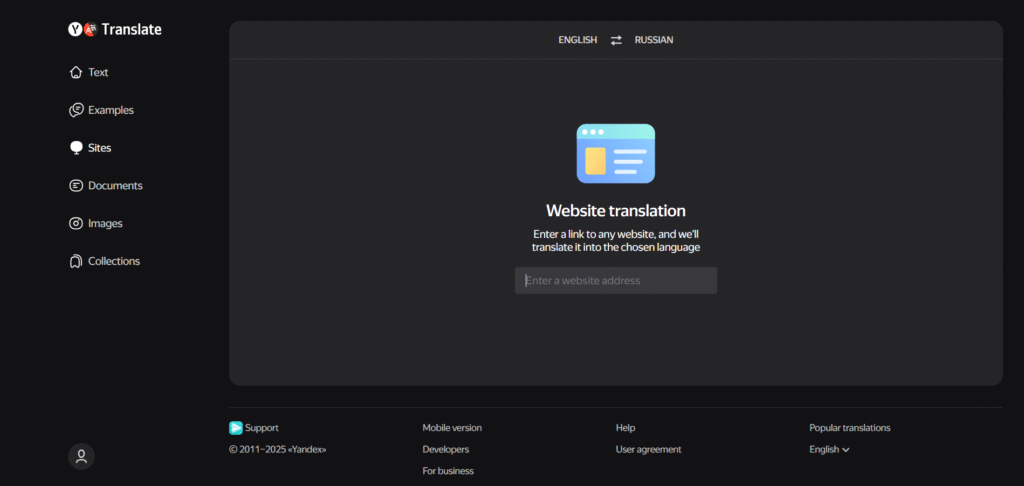Open the Mobile version link
The image size is (1024, 486).
pos(452,428)
